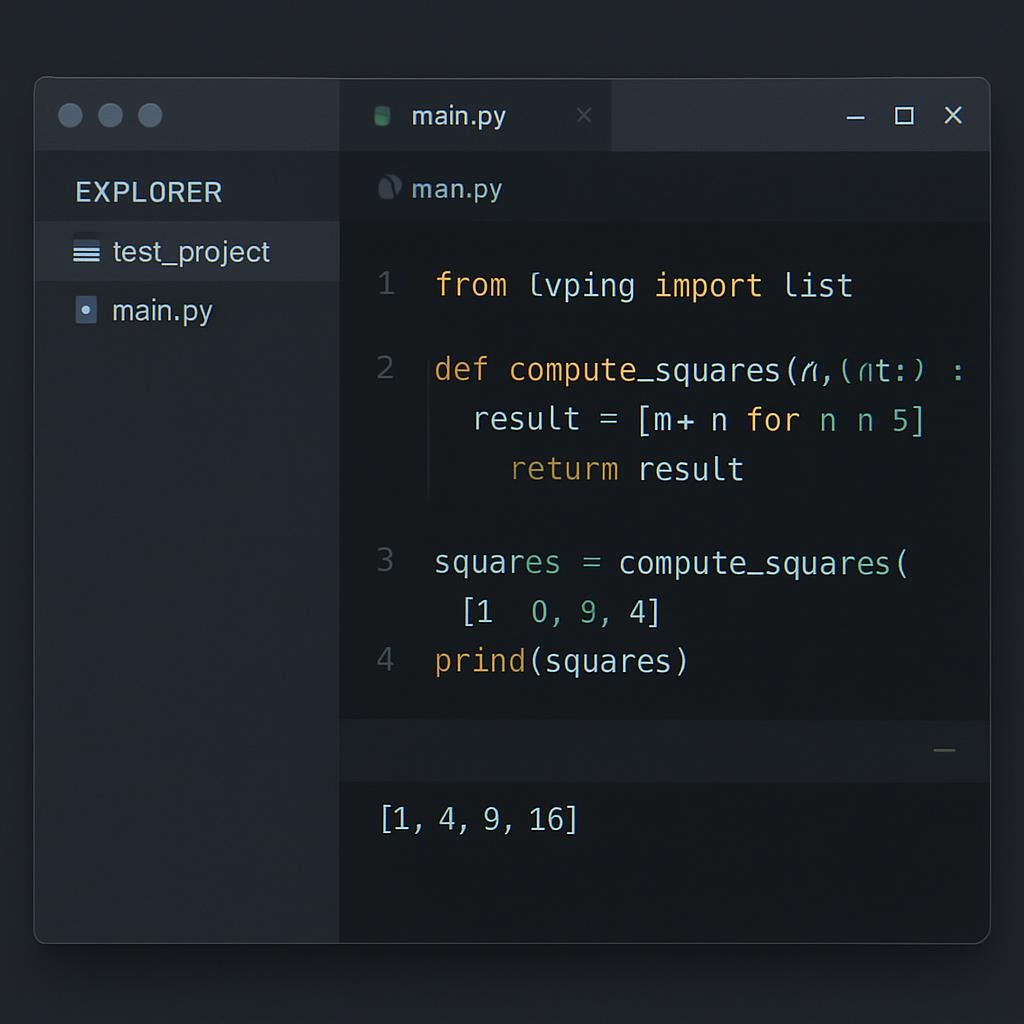Click the test_project folder icon

click(x=87, y=252)
